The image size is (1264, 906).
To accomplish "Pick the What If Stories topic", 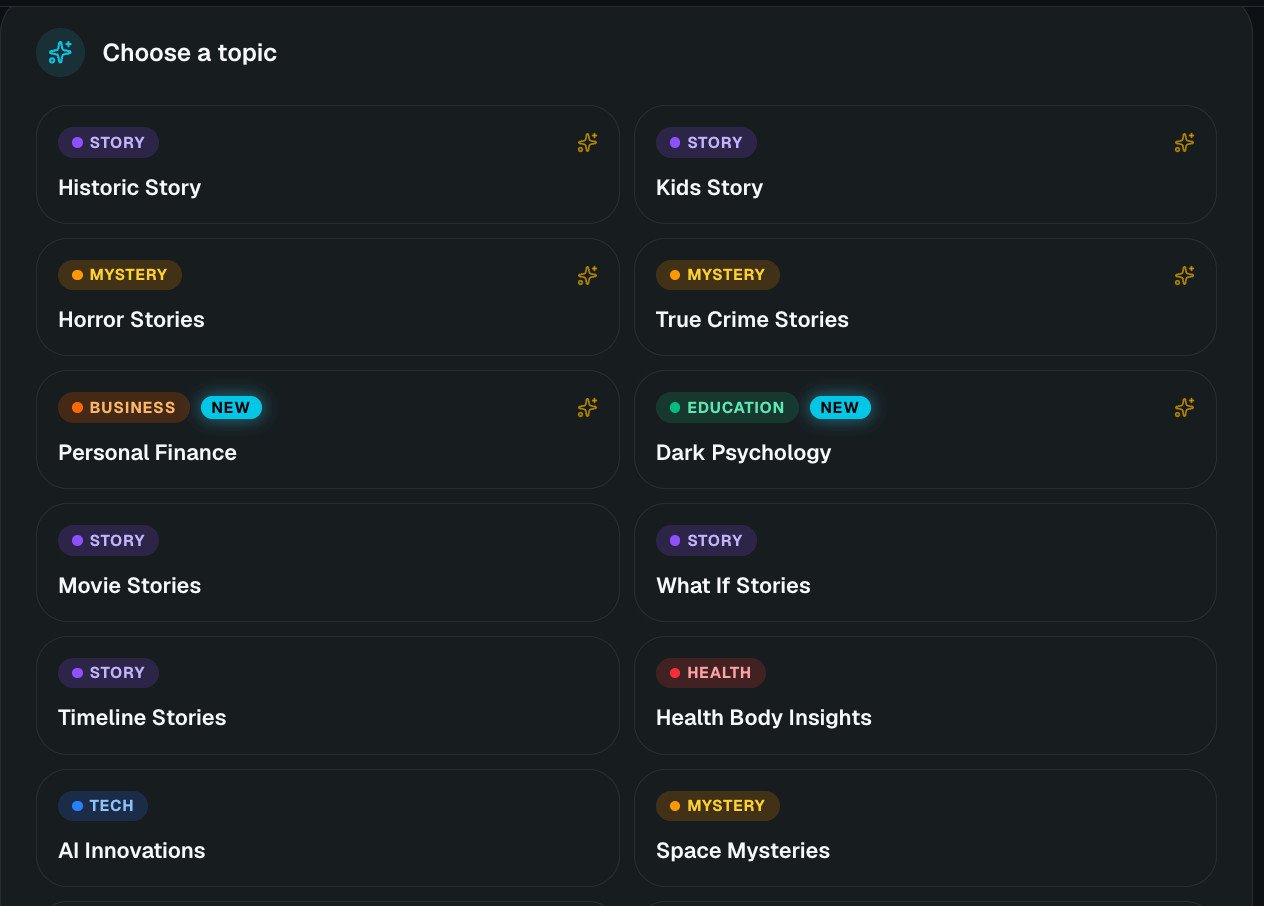I will tap(925, 563).
